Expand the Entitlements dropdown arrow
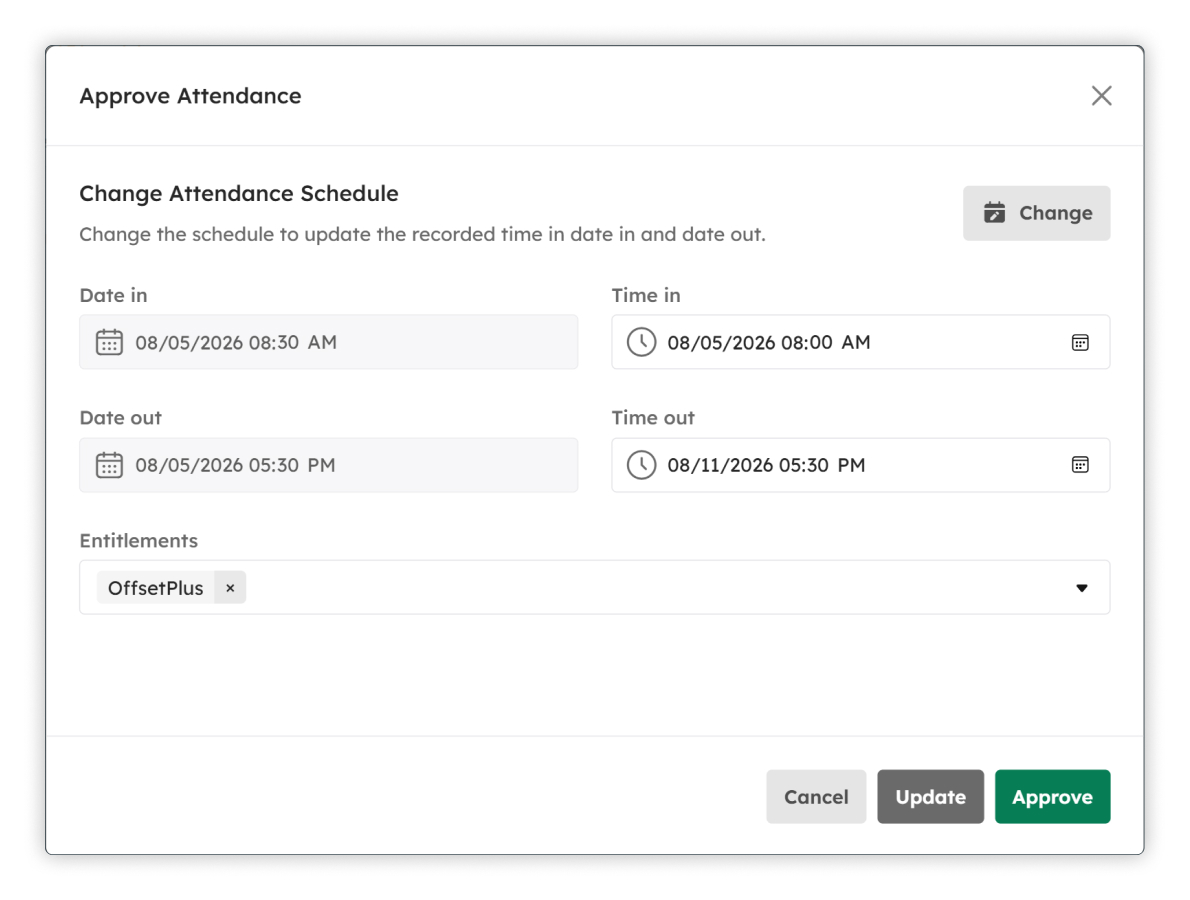Image resolution: width=1190 pixels, height=900 pixels. point(1081,588)
